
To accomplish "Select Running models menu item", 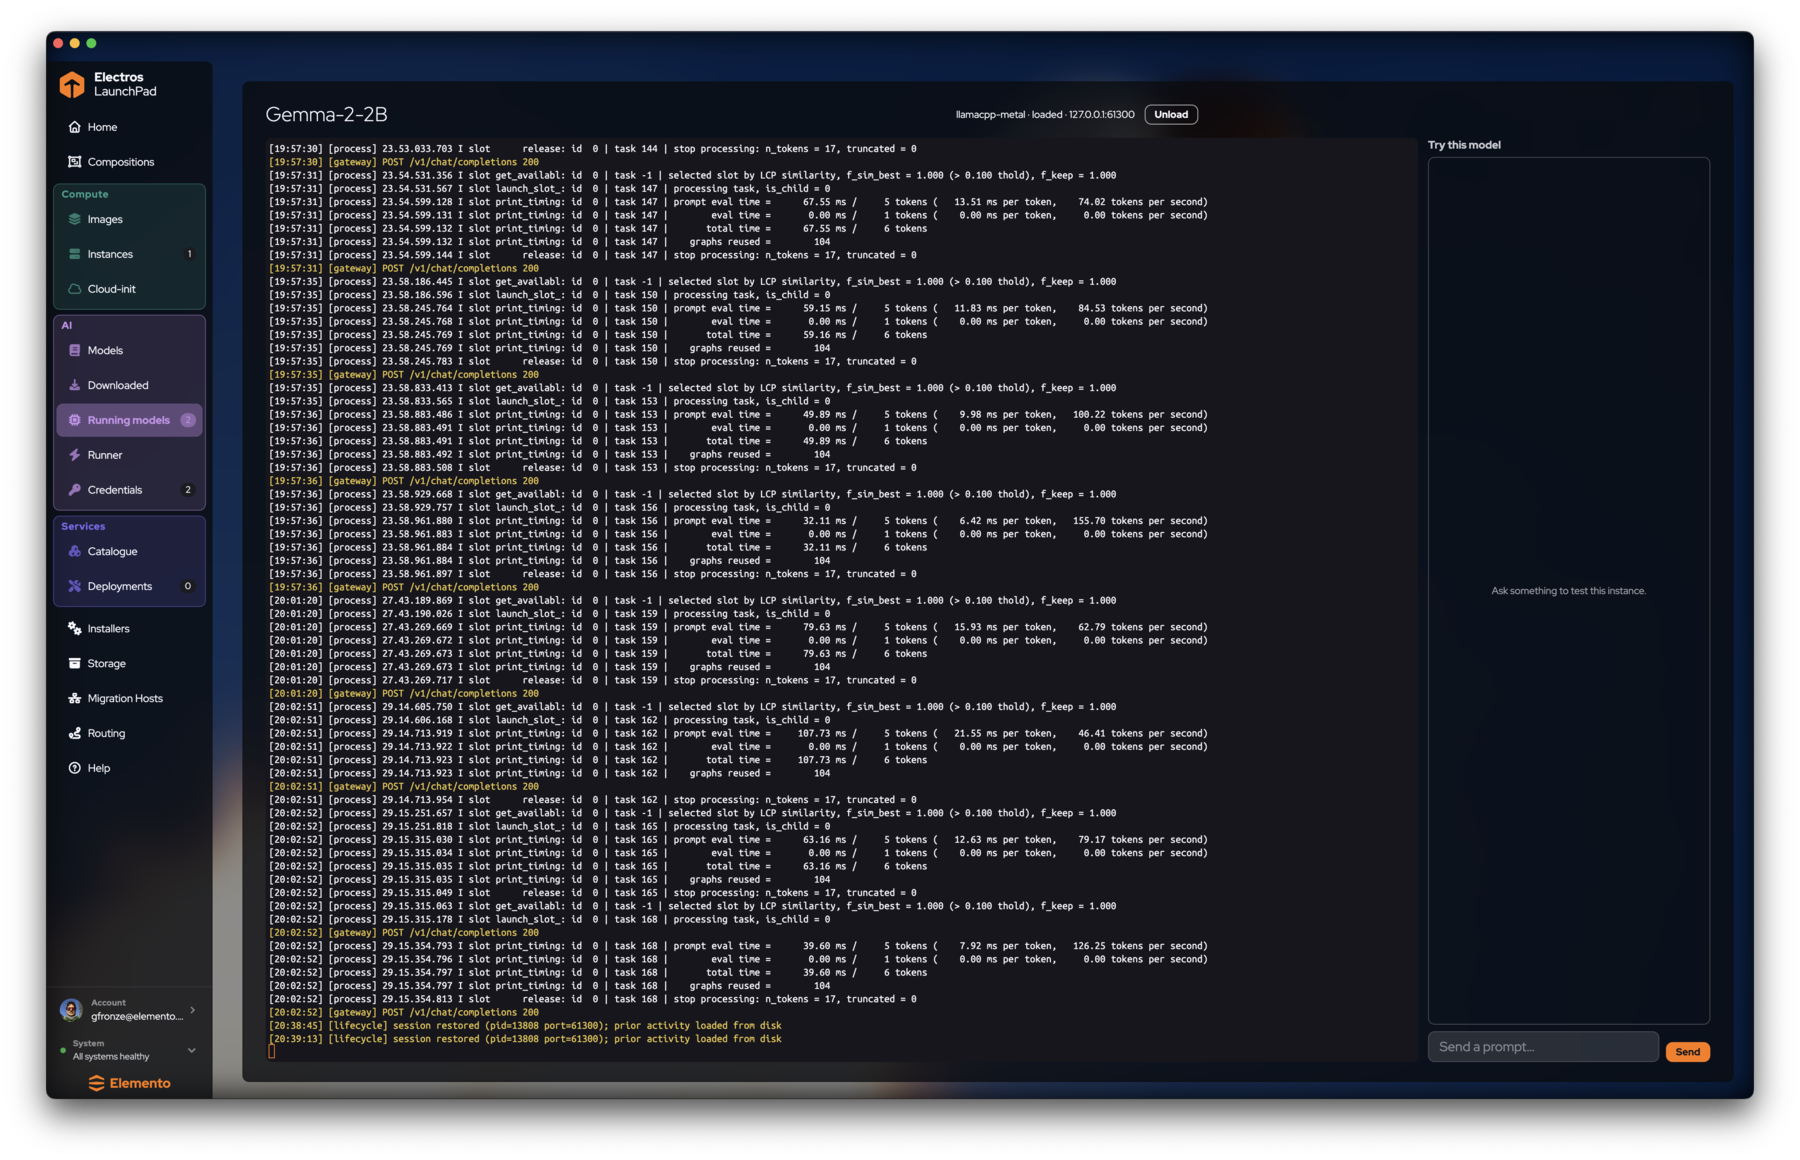I will click(129, 420).
